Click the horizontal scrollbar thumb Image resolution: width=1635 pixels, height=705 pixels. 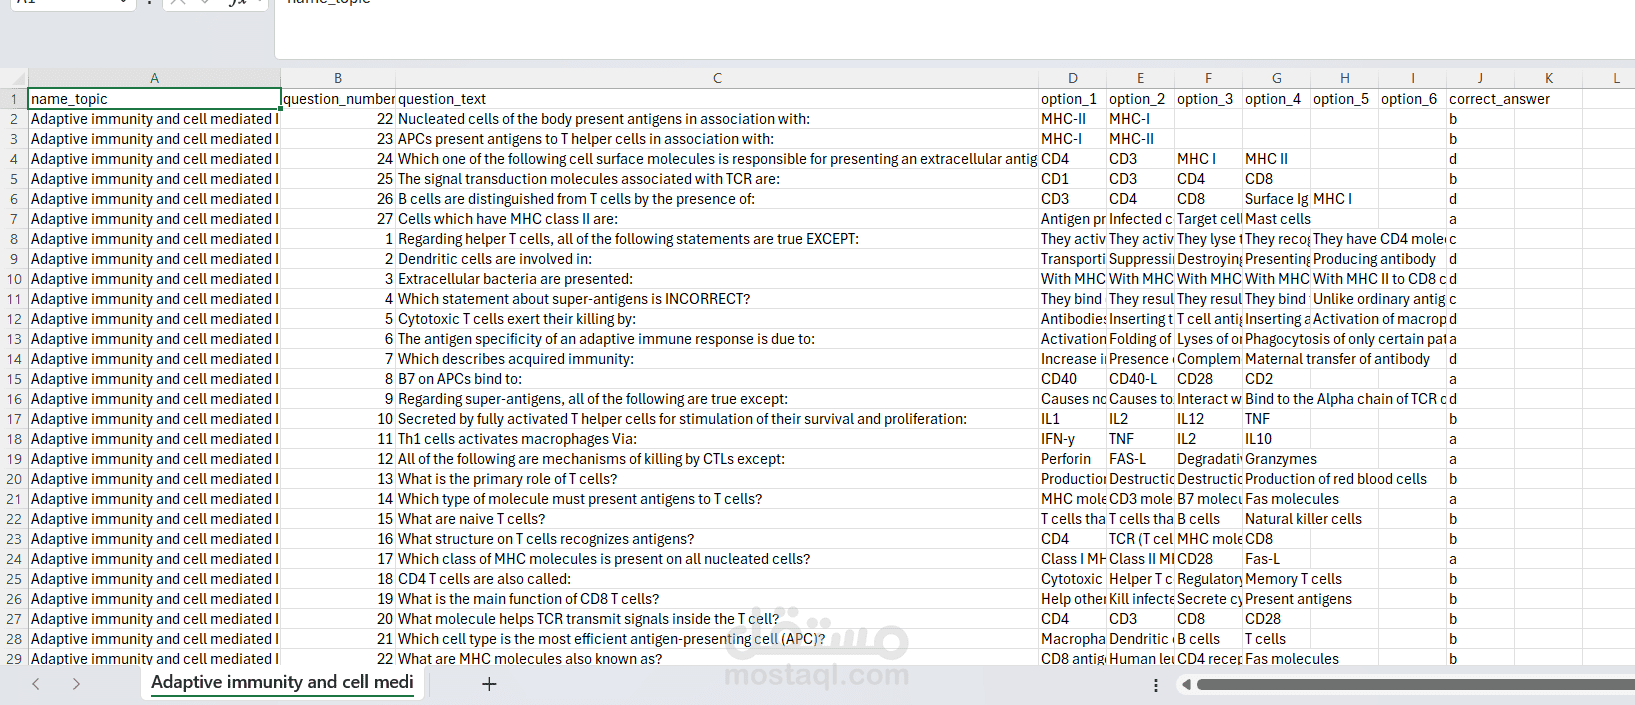coord(1415,685)
